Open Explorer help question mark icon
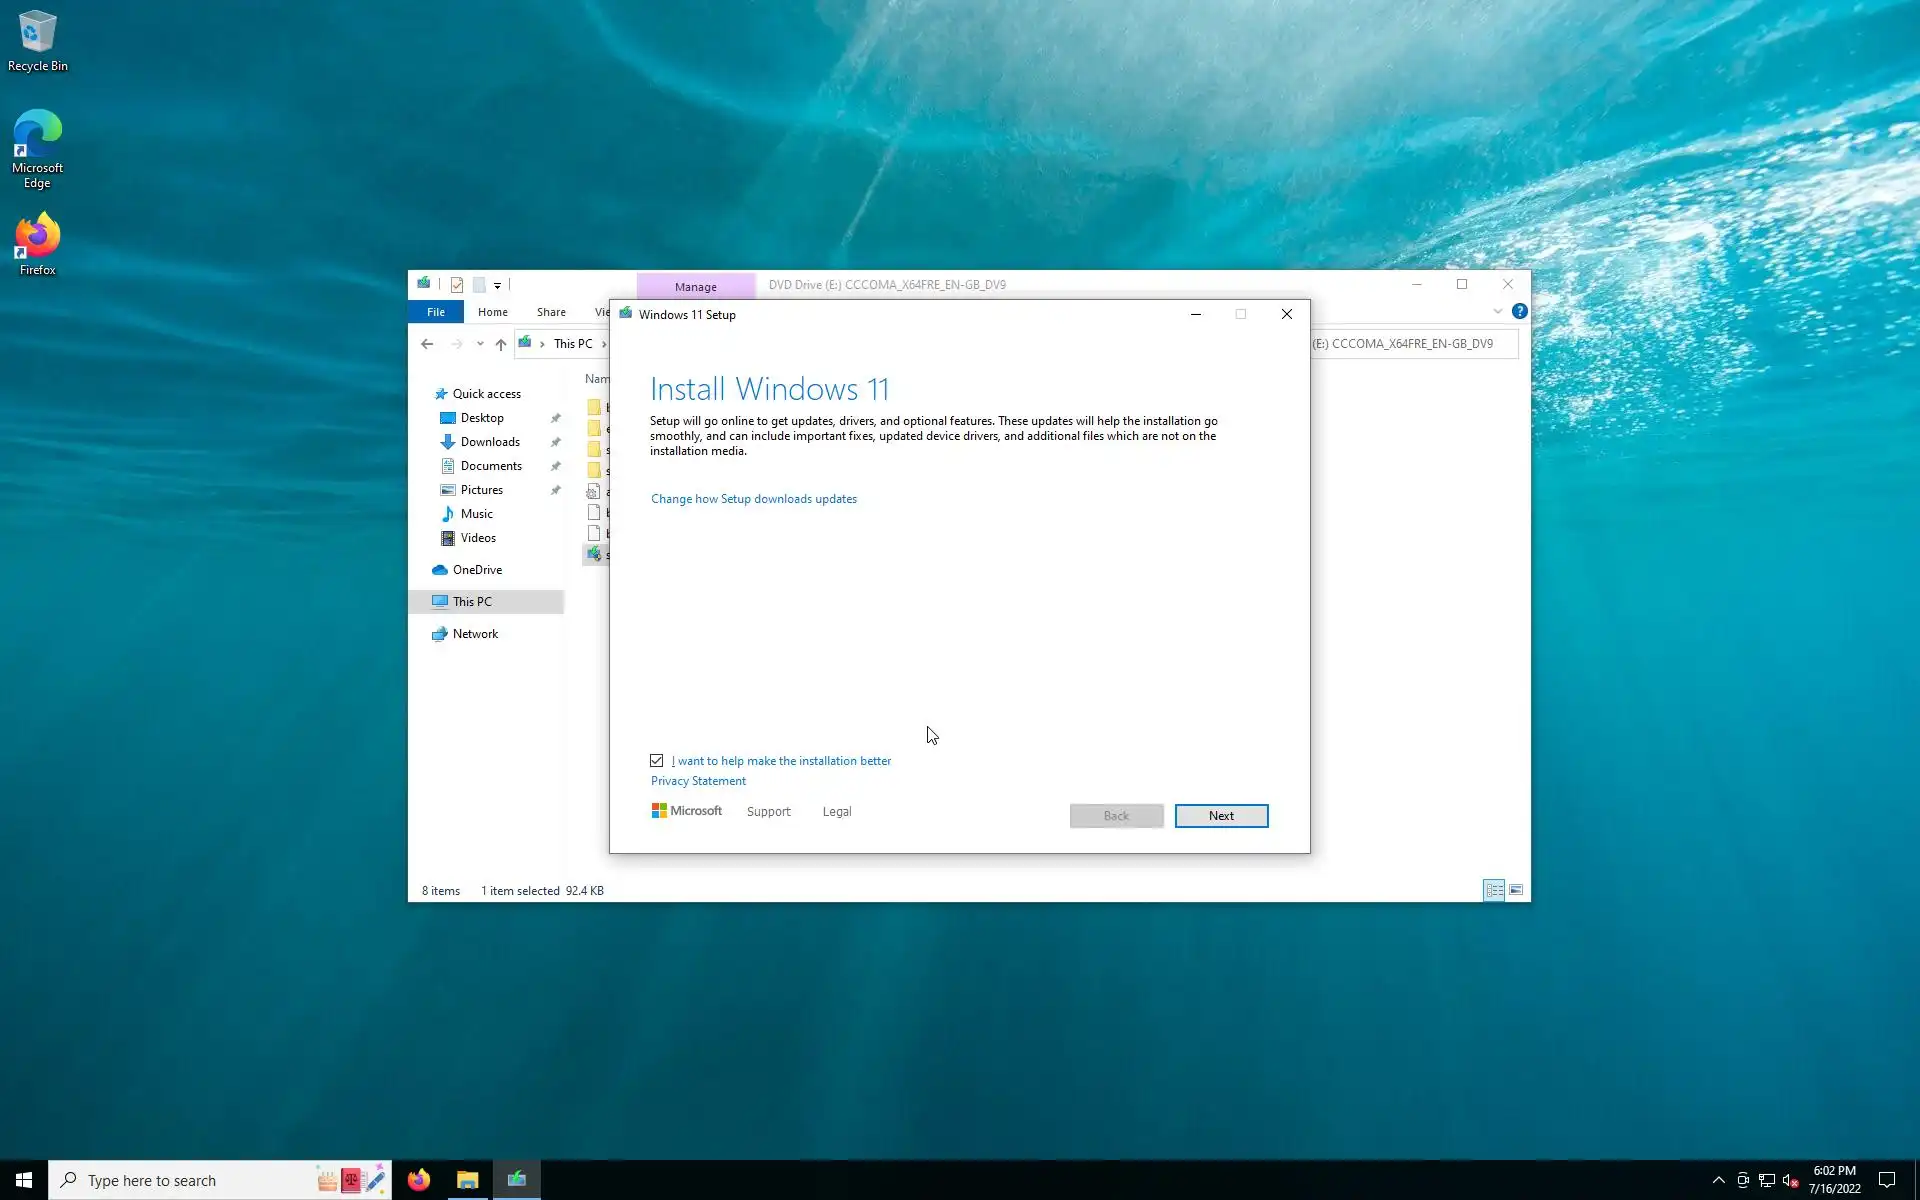 (x=1519, y=312)
